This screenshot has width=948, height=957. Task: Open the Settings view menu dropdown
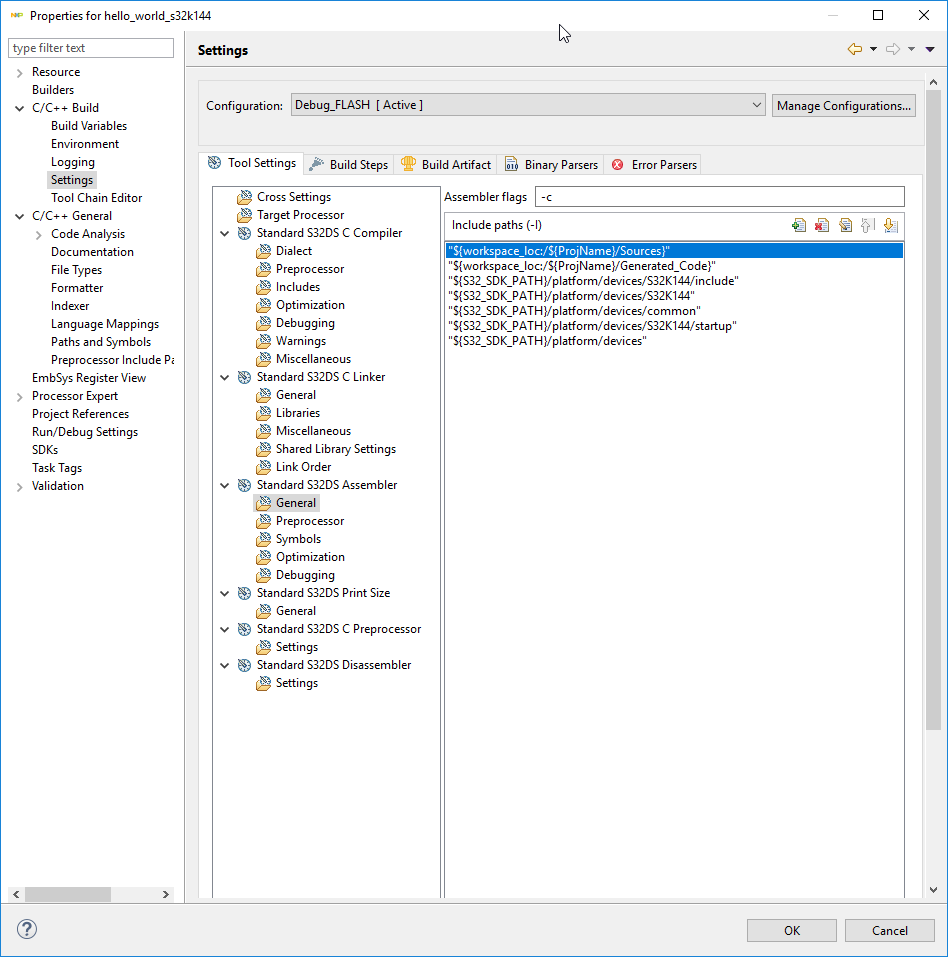pos(930,49)
